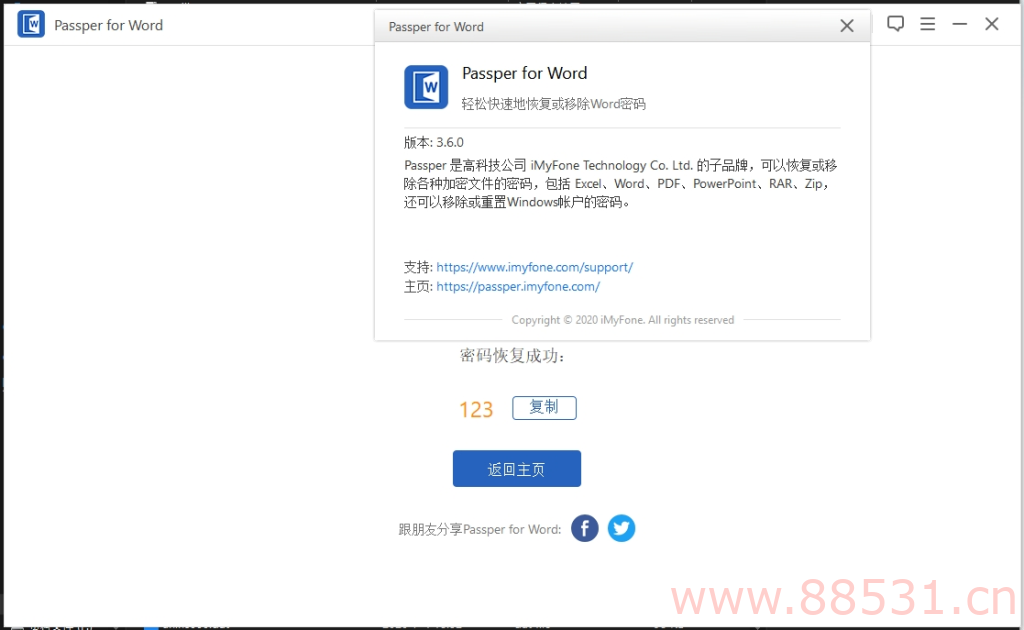Open the passper.imyfone.com homepage link
The width and height of the screenshot is (1024, 630).
click(x=518, y=287)
